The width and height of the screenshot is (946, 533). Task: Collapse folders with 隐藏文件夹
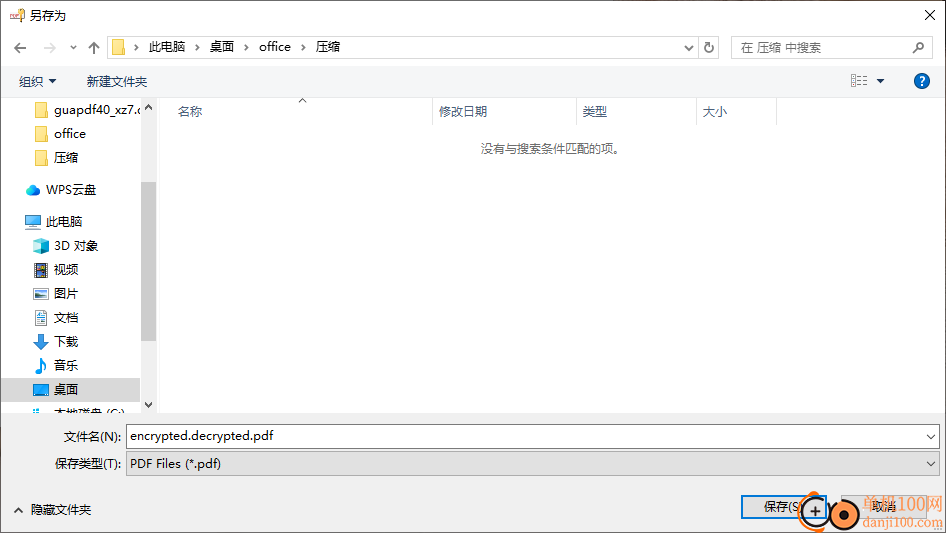click(x=52, y=510)
